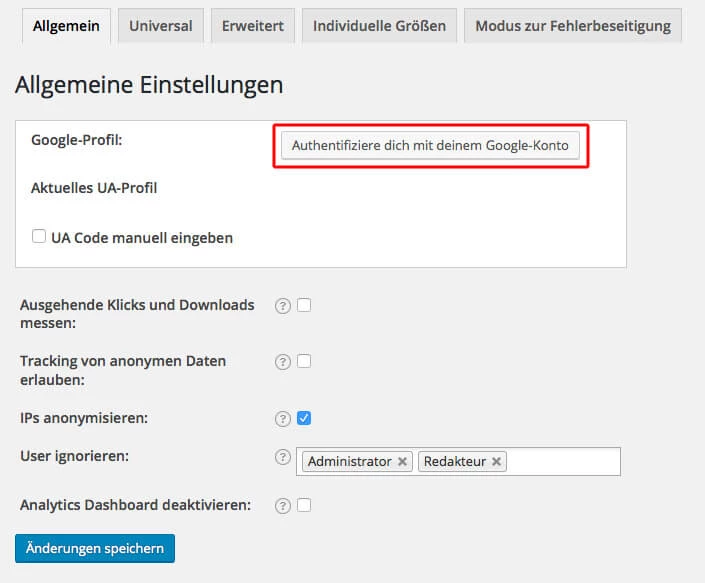
Task: Select the Individuelle Größen tab
Action: [x=379, y=26]
